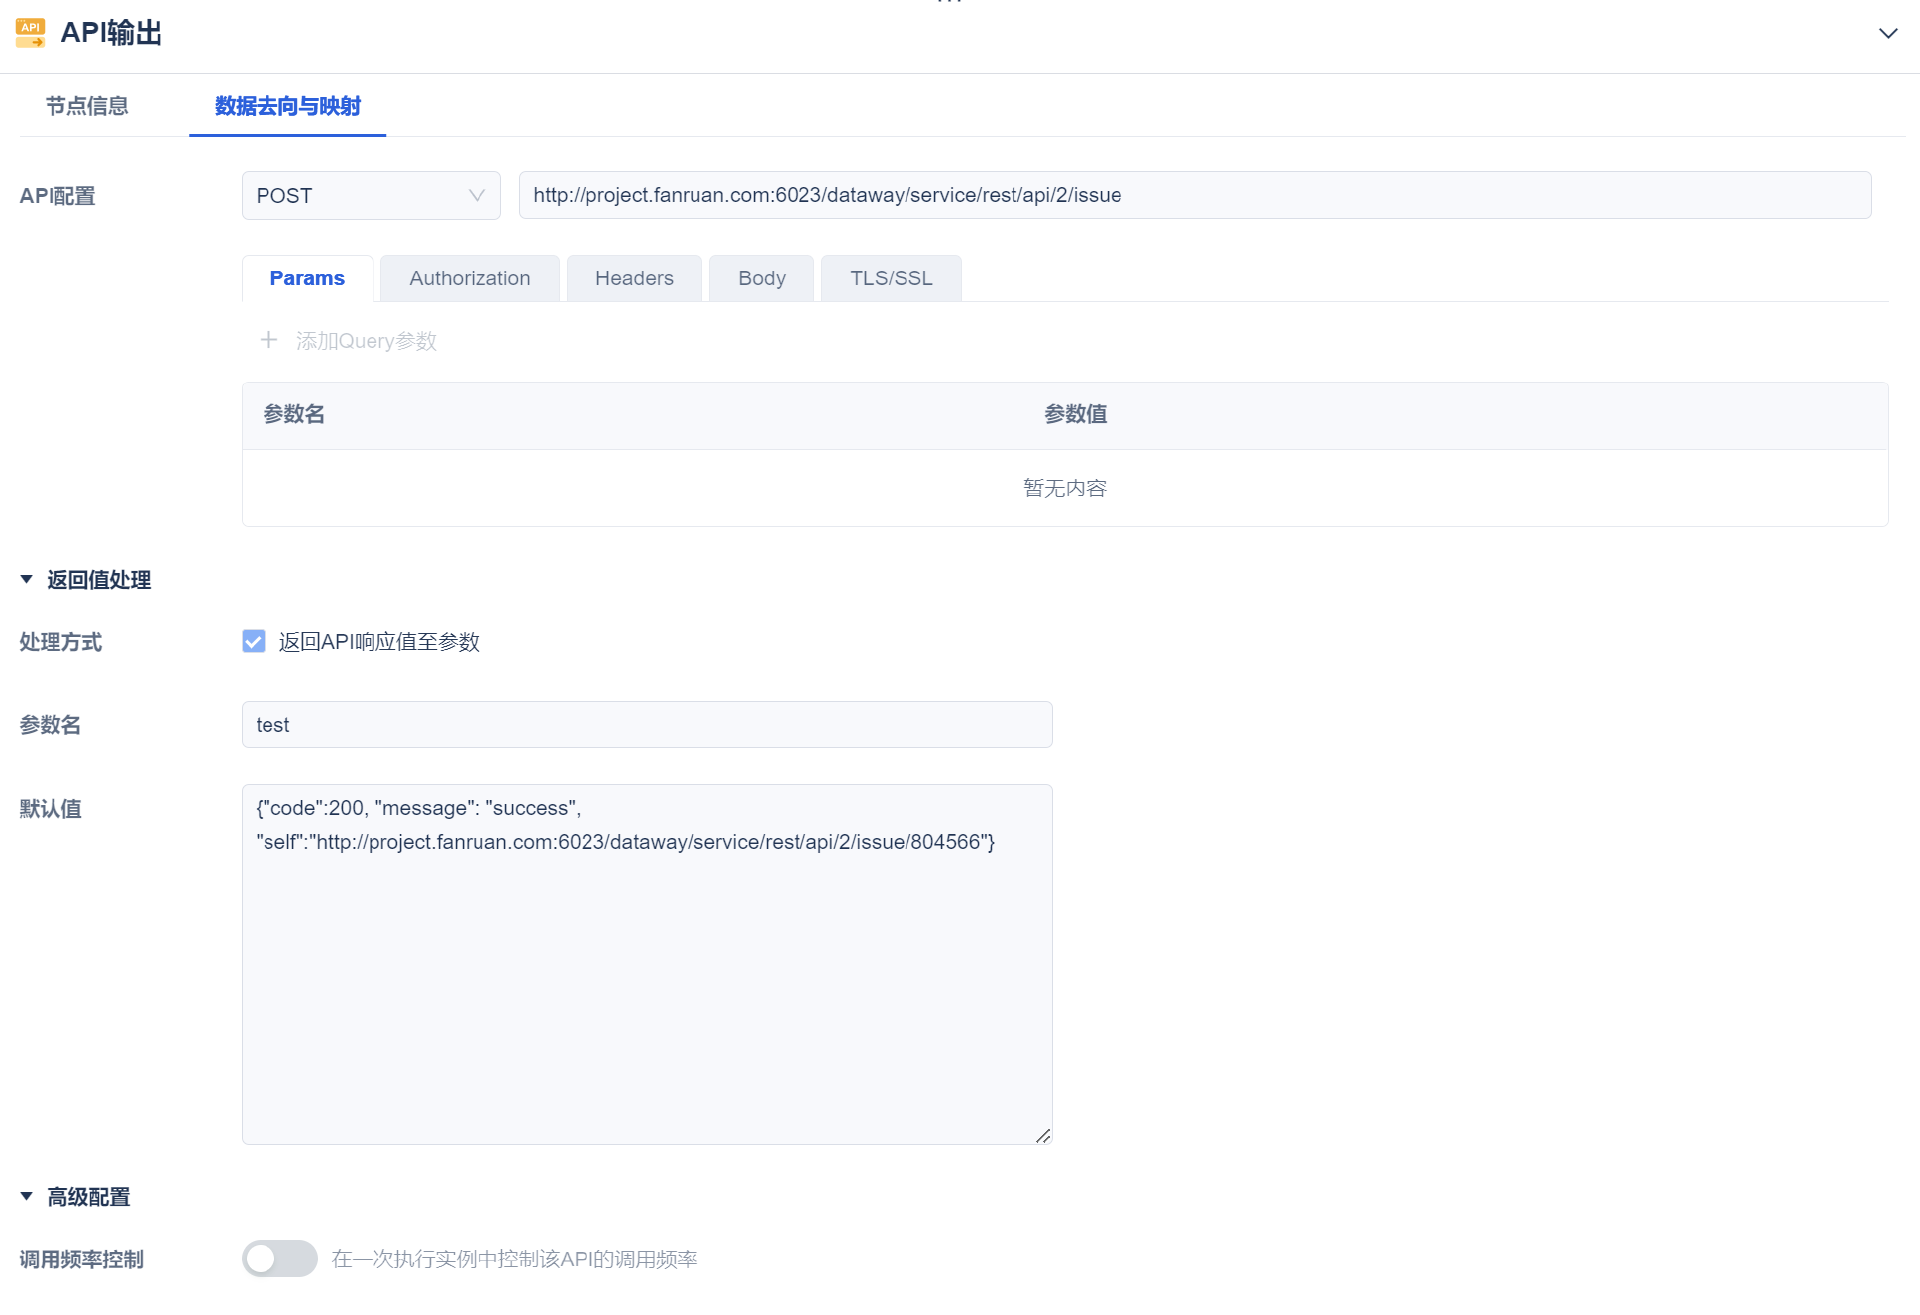Viewport: 1920px width, 1315px height.
Task: Open the Params tab
Action: [x=307, y=278]
